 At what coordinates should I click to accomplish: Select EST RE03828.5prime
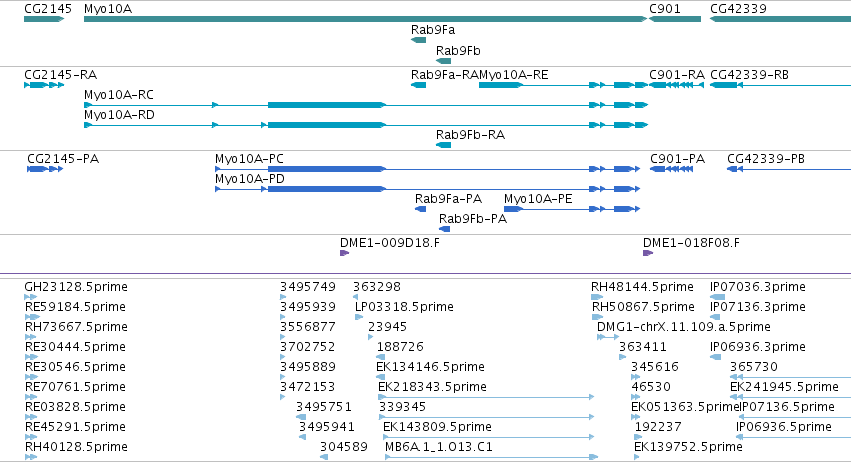[x=75, y=407]
